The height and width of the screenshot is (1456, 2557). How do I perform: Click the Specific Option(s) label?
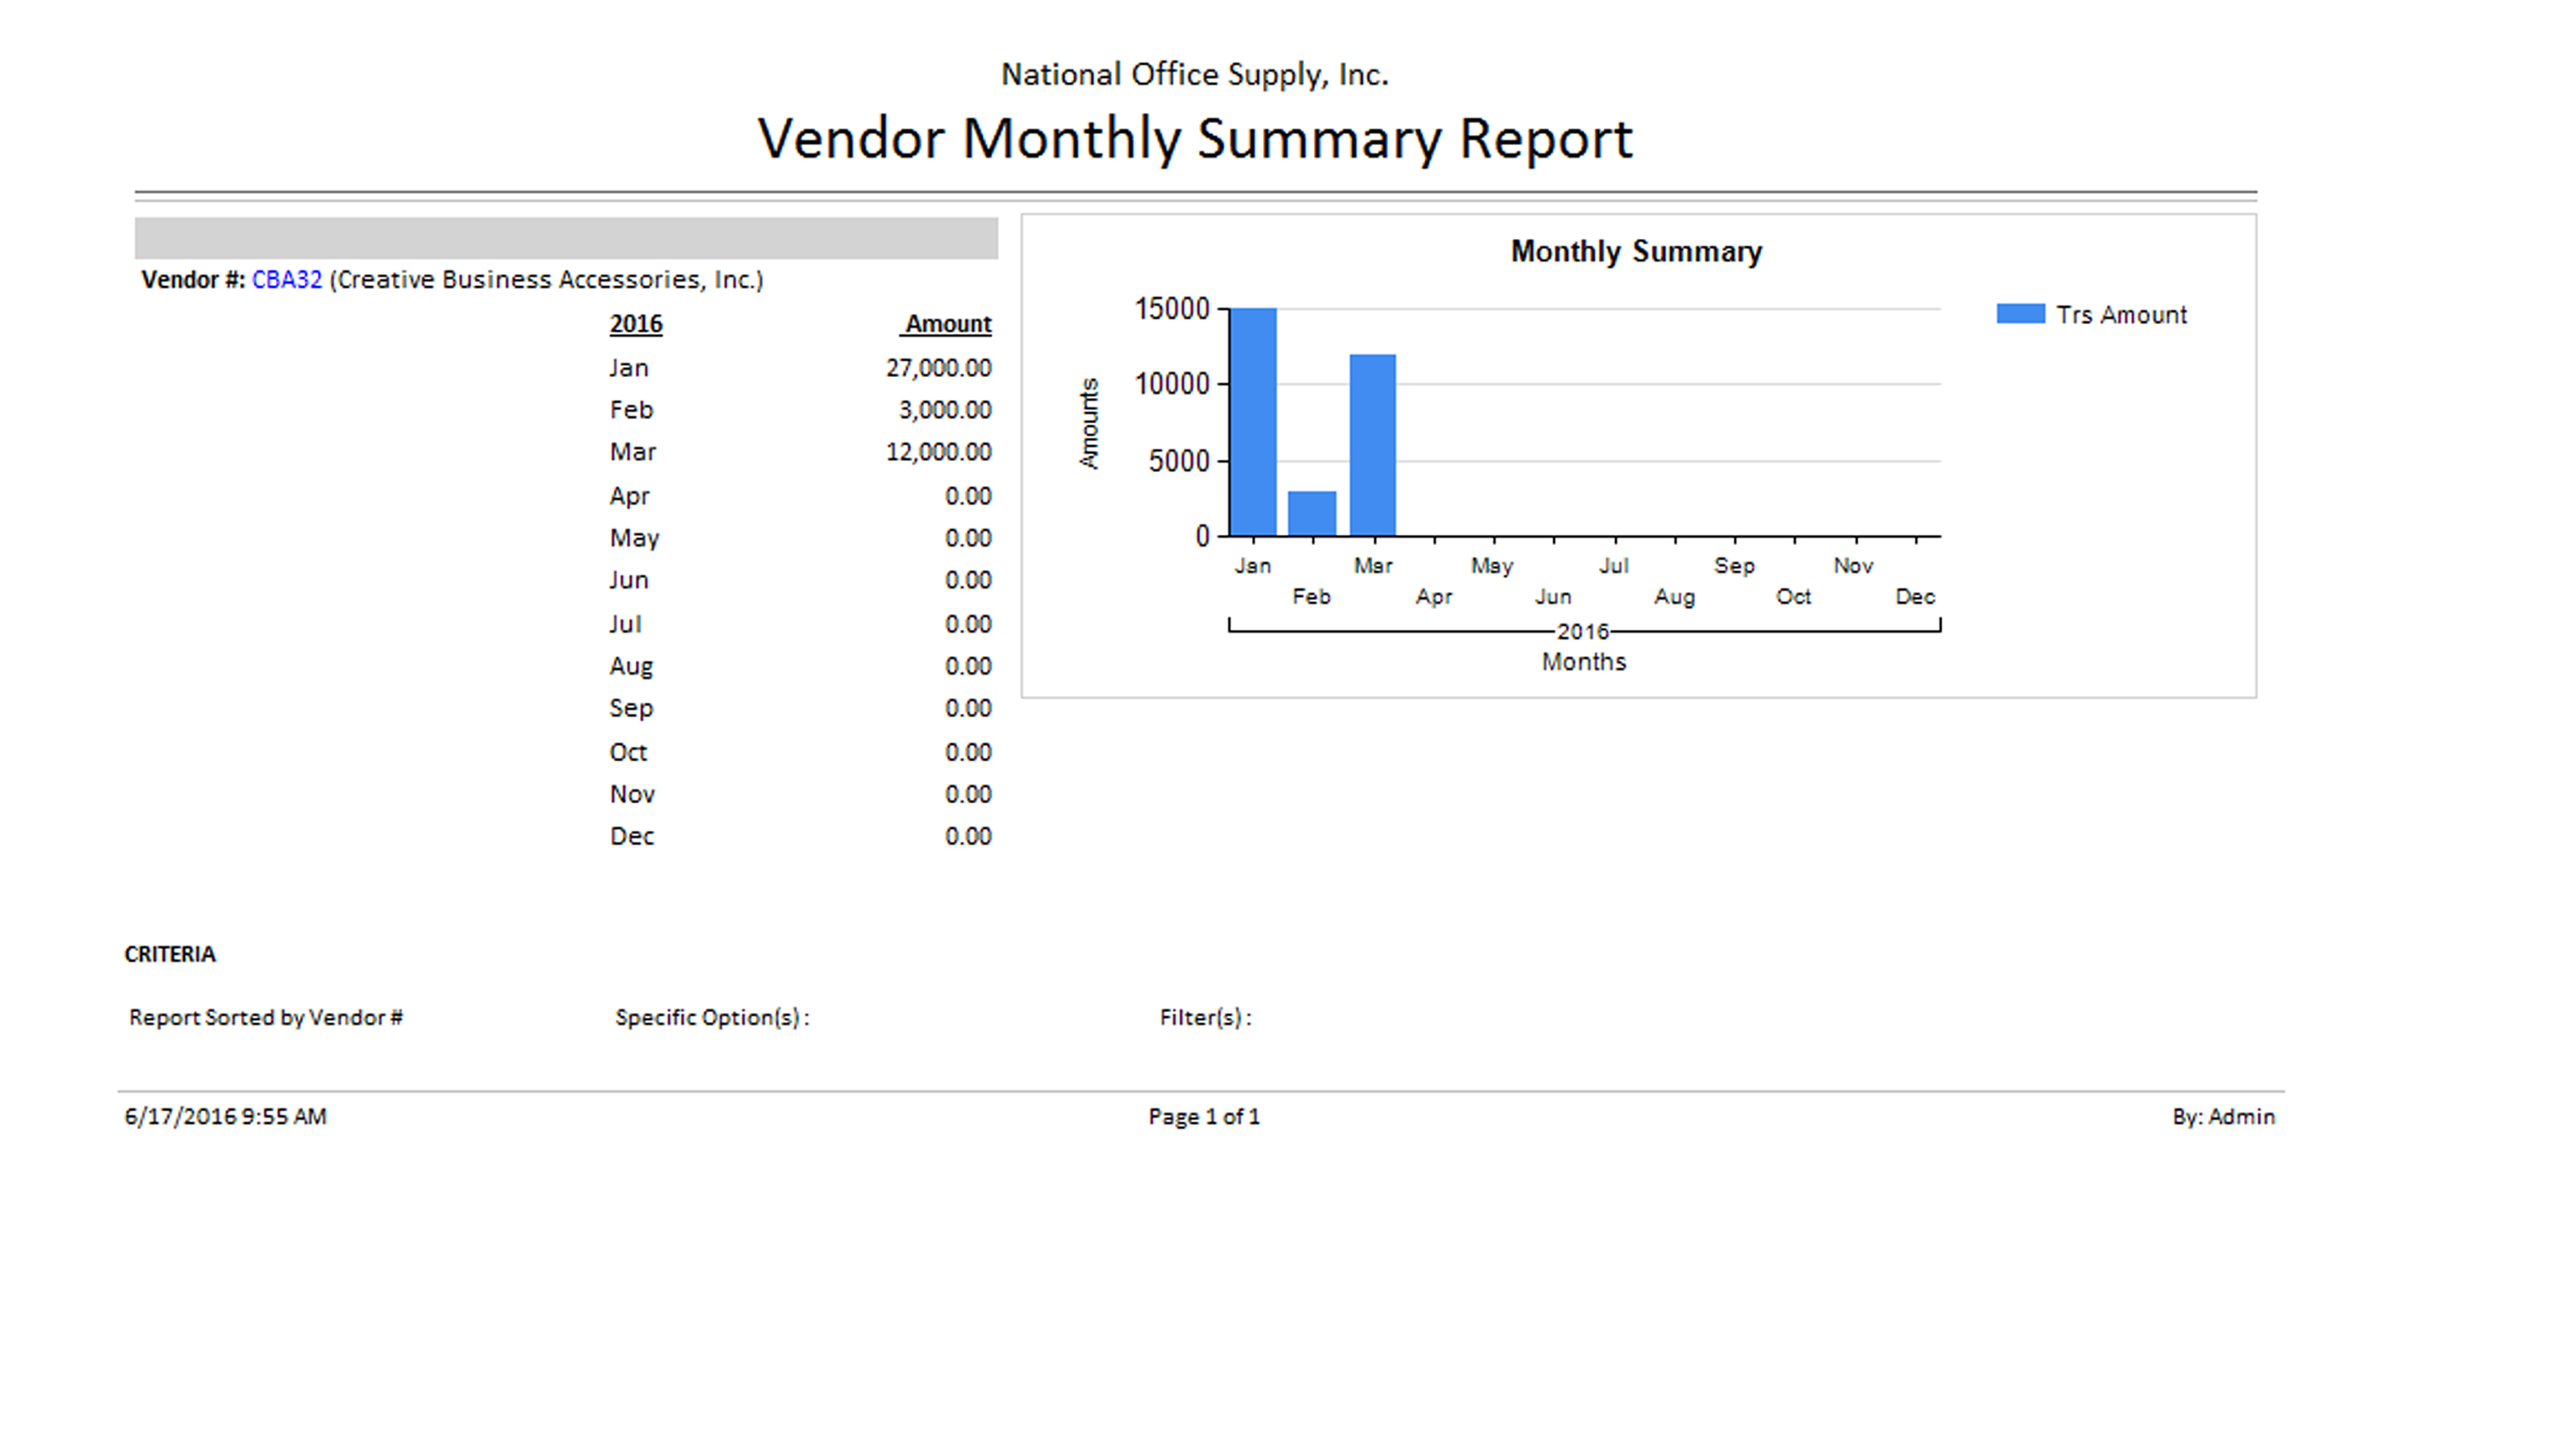pos(711,1017)
